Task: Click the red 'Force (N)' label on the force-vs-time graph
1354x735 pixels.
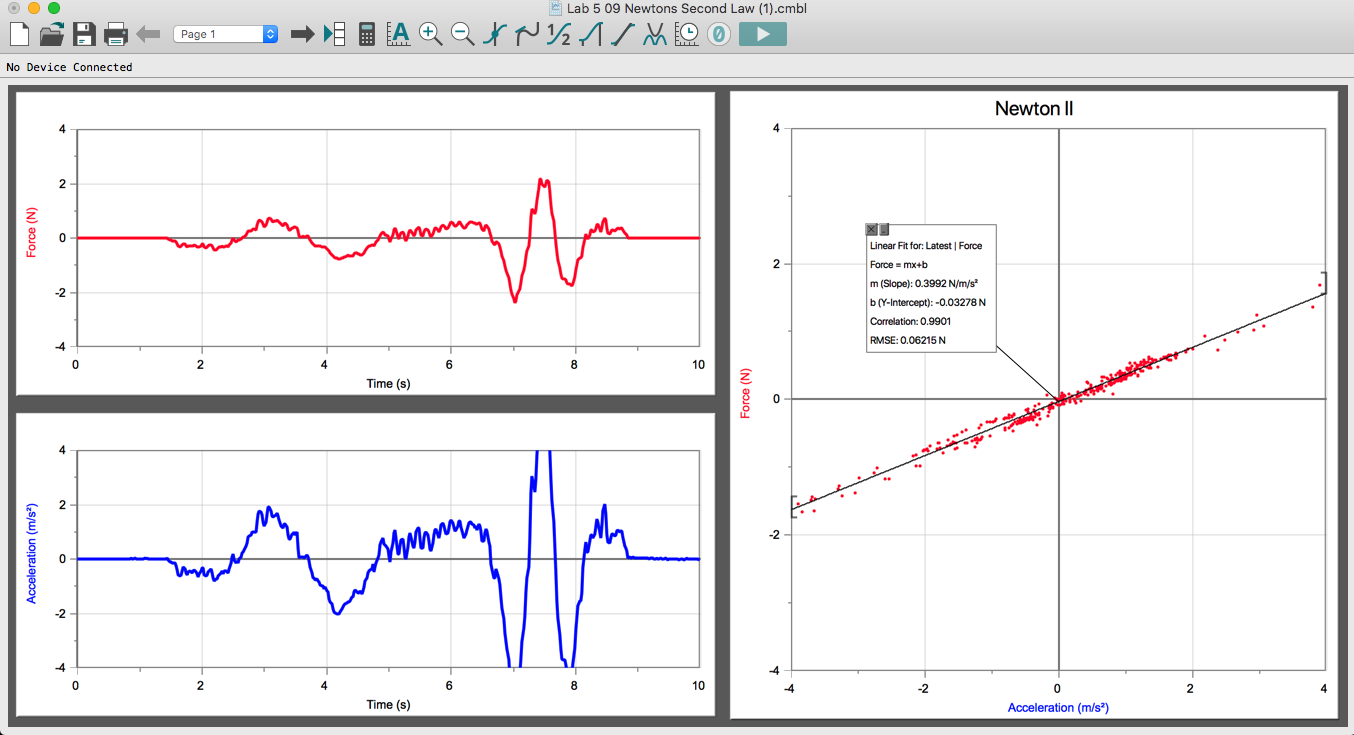Action: pos(32,232)
